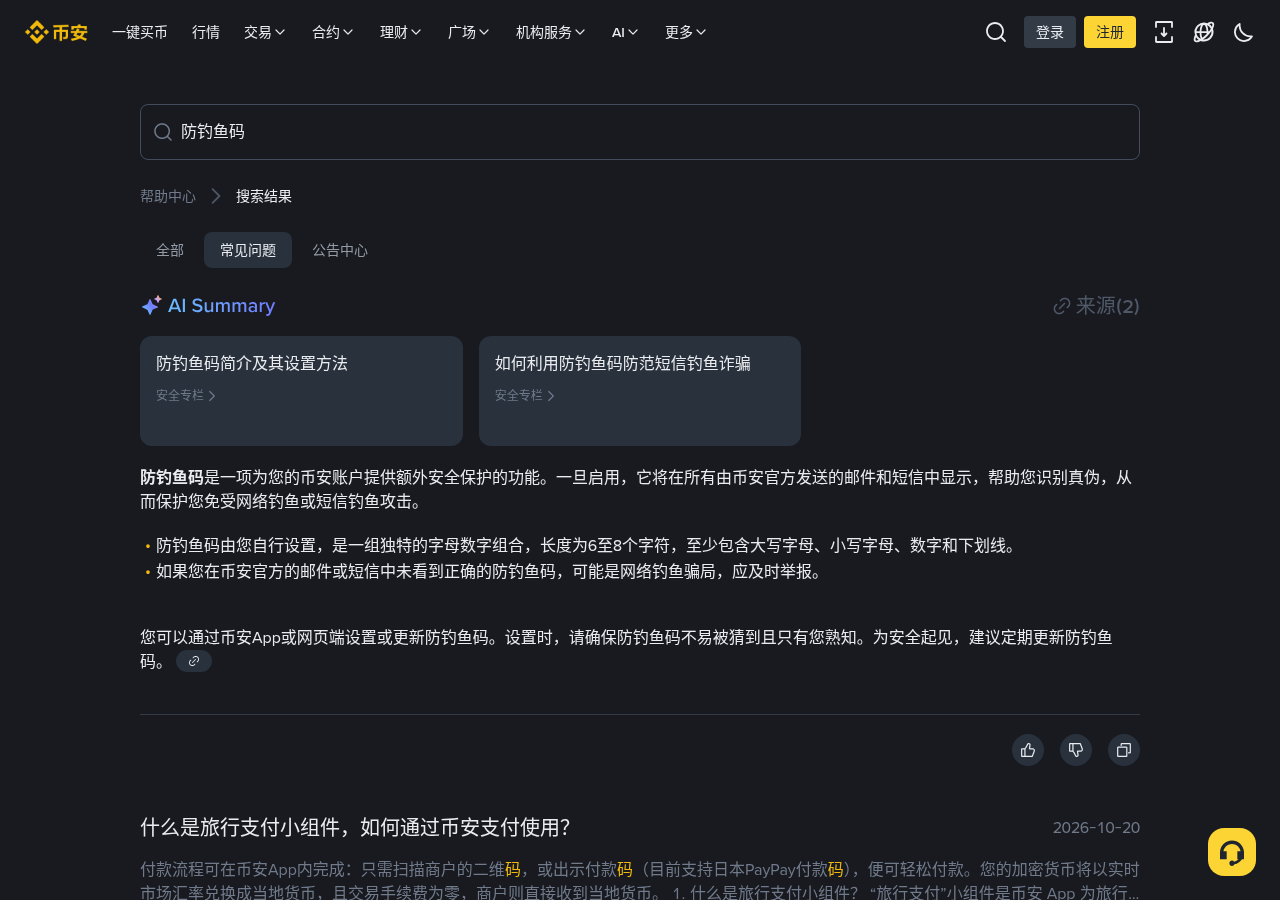
Task: Open the 如何利用防钓鱼码防范短信钓鱼诈骗 card
Action: click(x=640, y=391)
